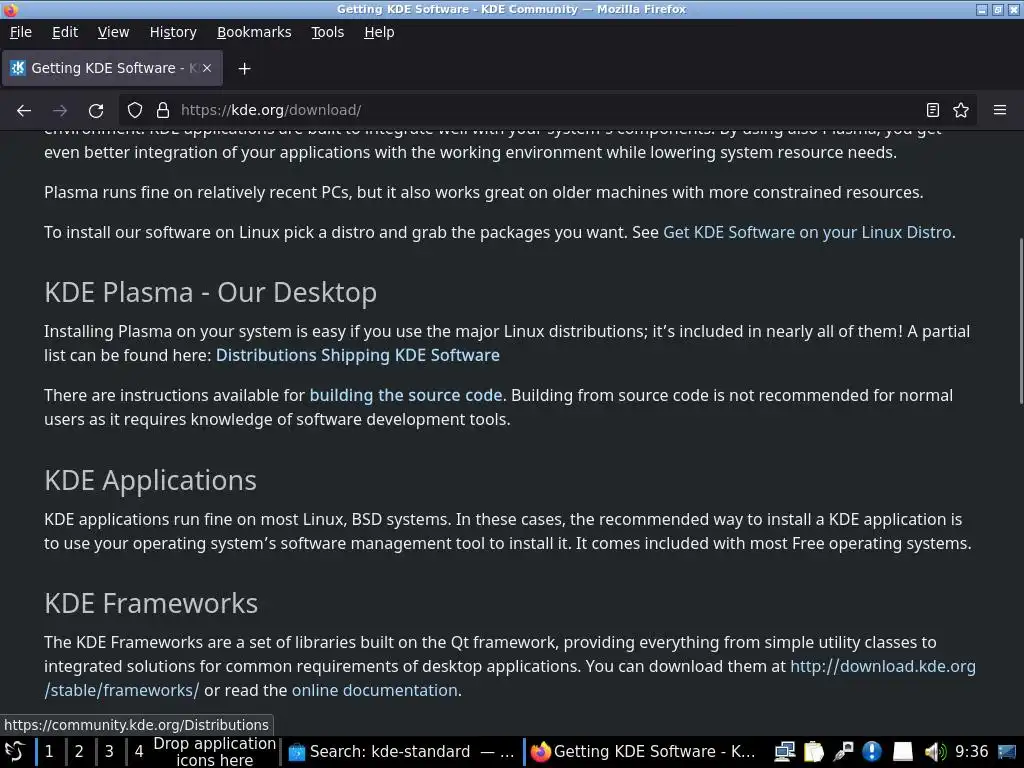Select Getting KDE Software taskbar entry
The width and height of the screenshot is (1024, 768).
tap(644, 752)
